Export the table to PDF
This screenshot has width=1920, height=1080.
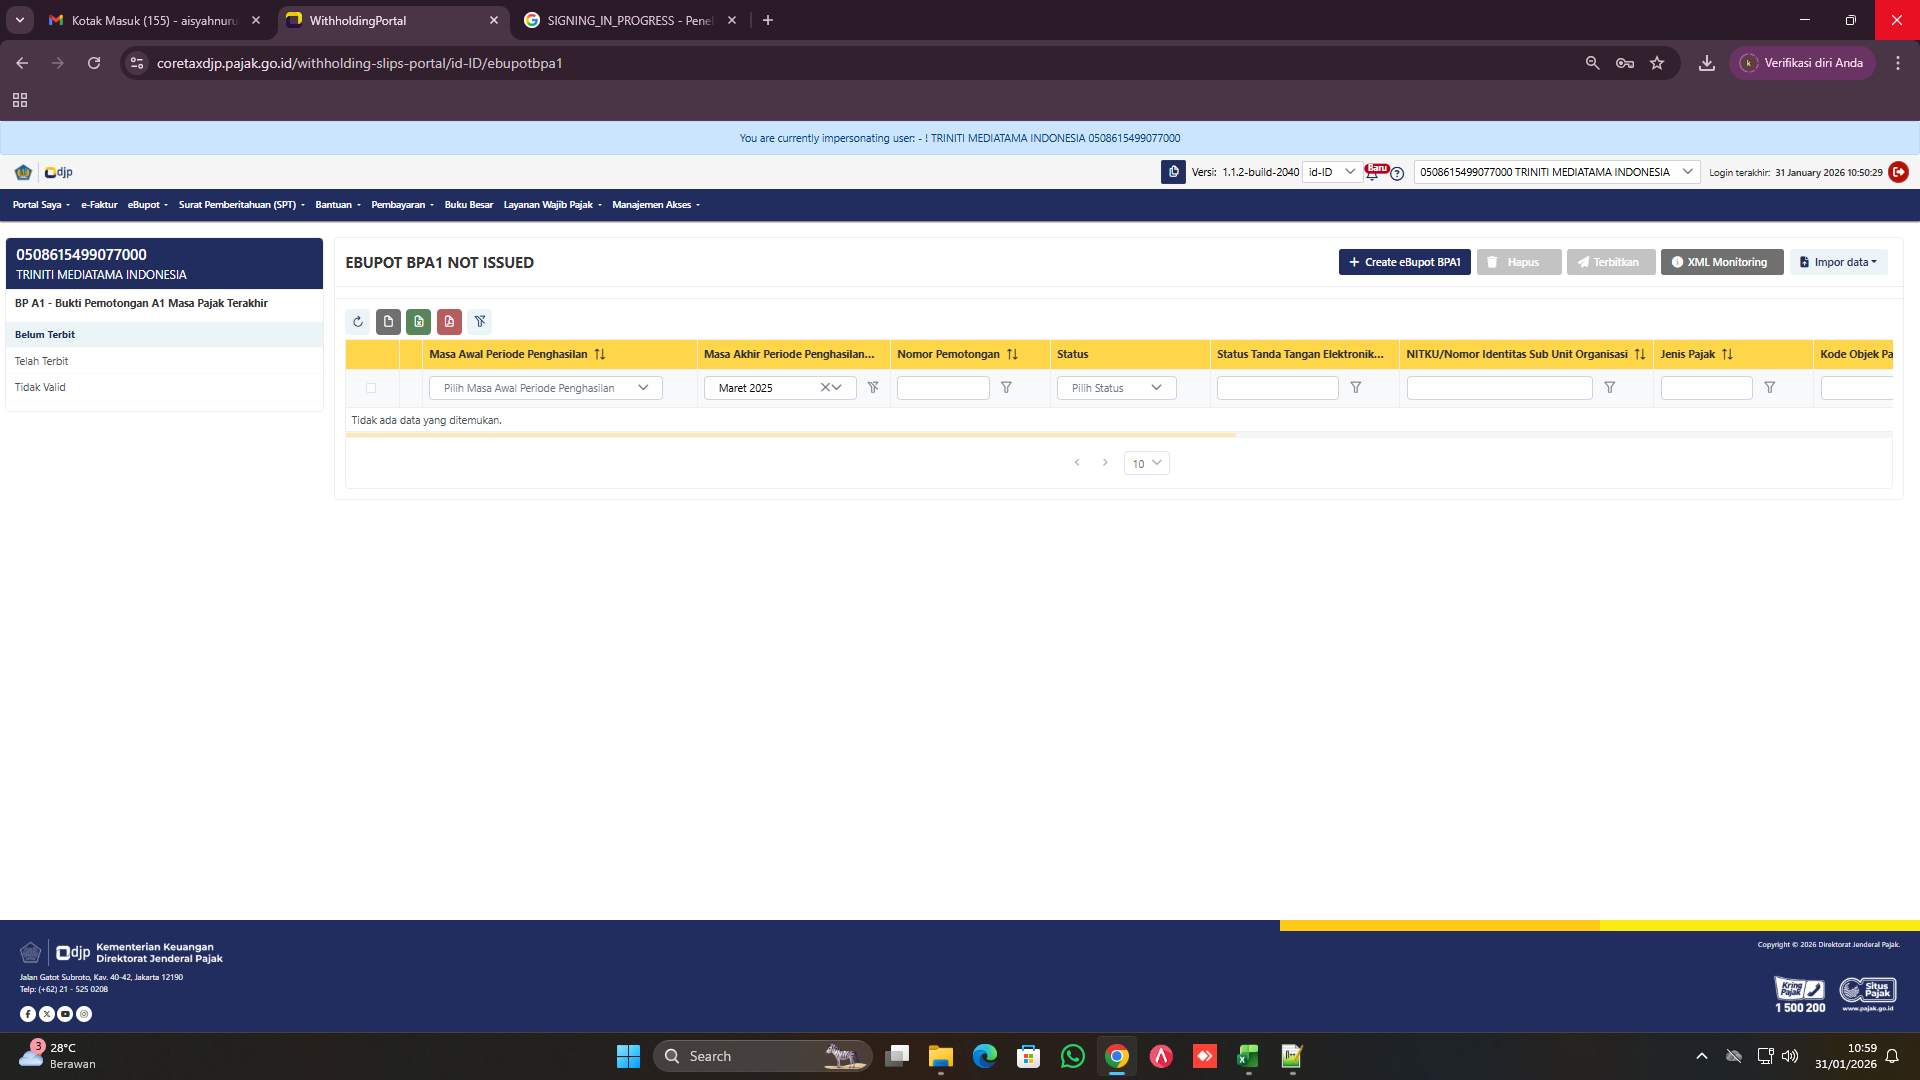coord(449,321)
